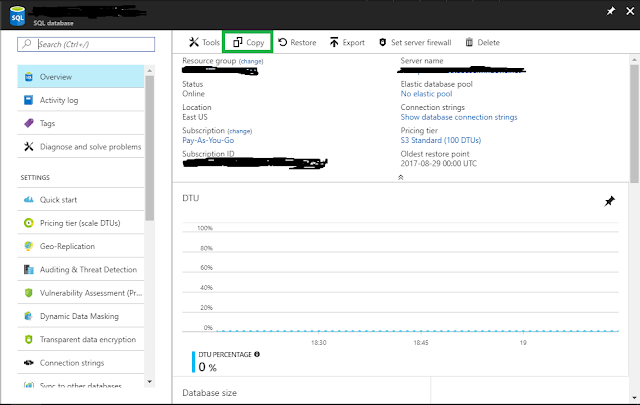Open Transparent data encryption
This screenshot has height=405, width=640.
[x=81, y=339]
